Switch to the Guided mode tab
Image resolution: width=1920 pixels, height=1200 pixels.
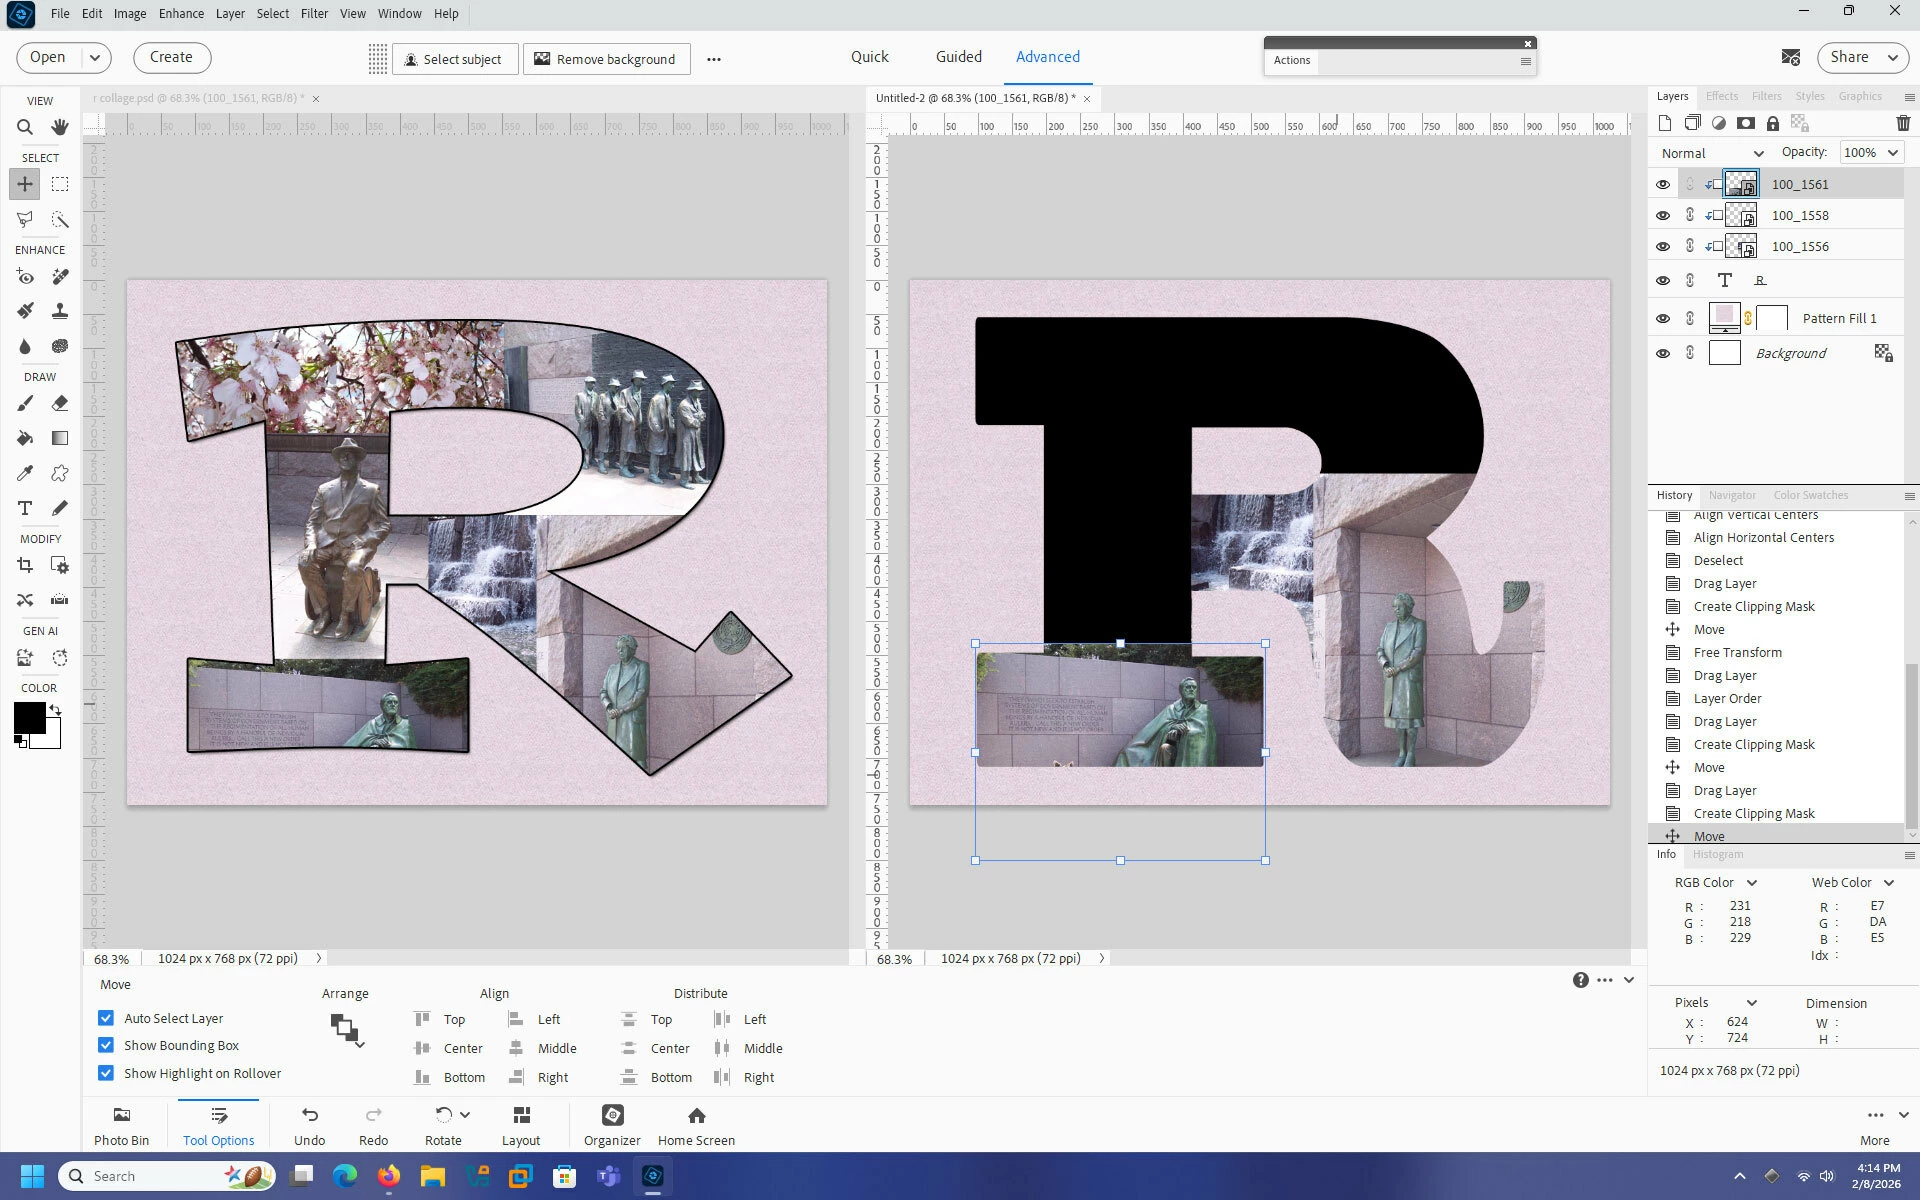[958, 57]
